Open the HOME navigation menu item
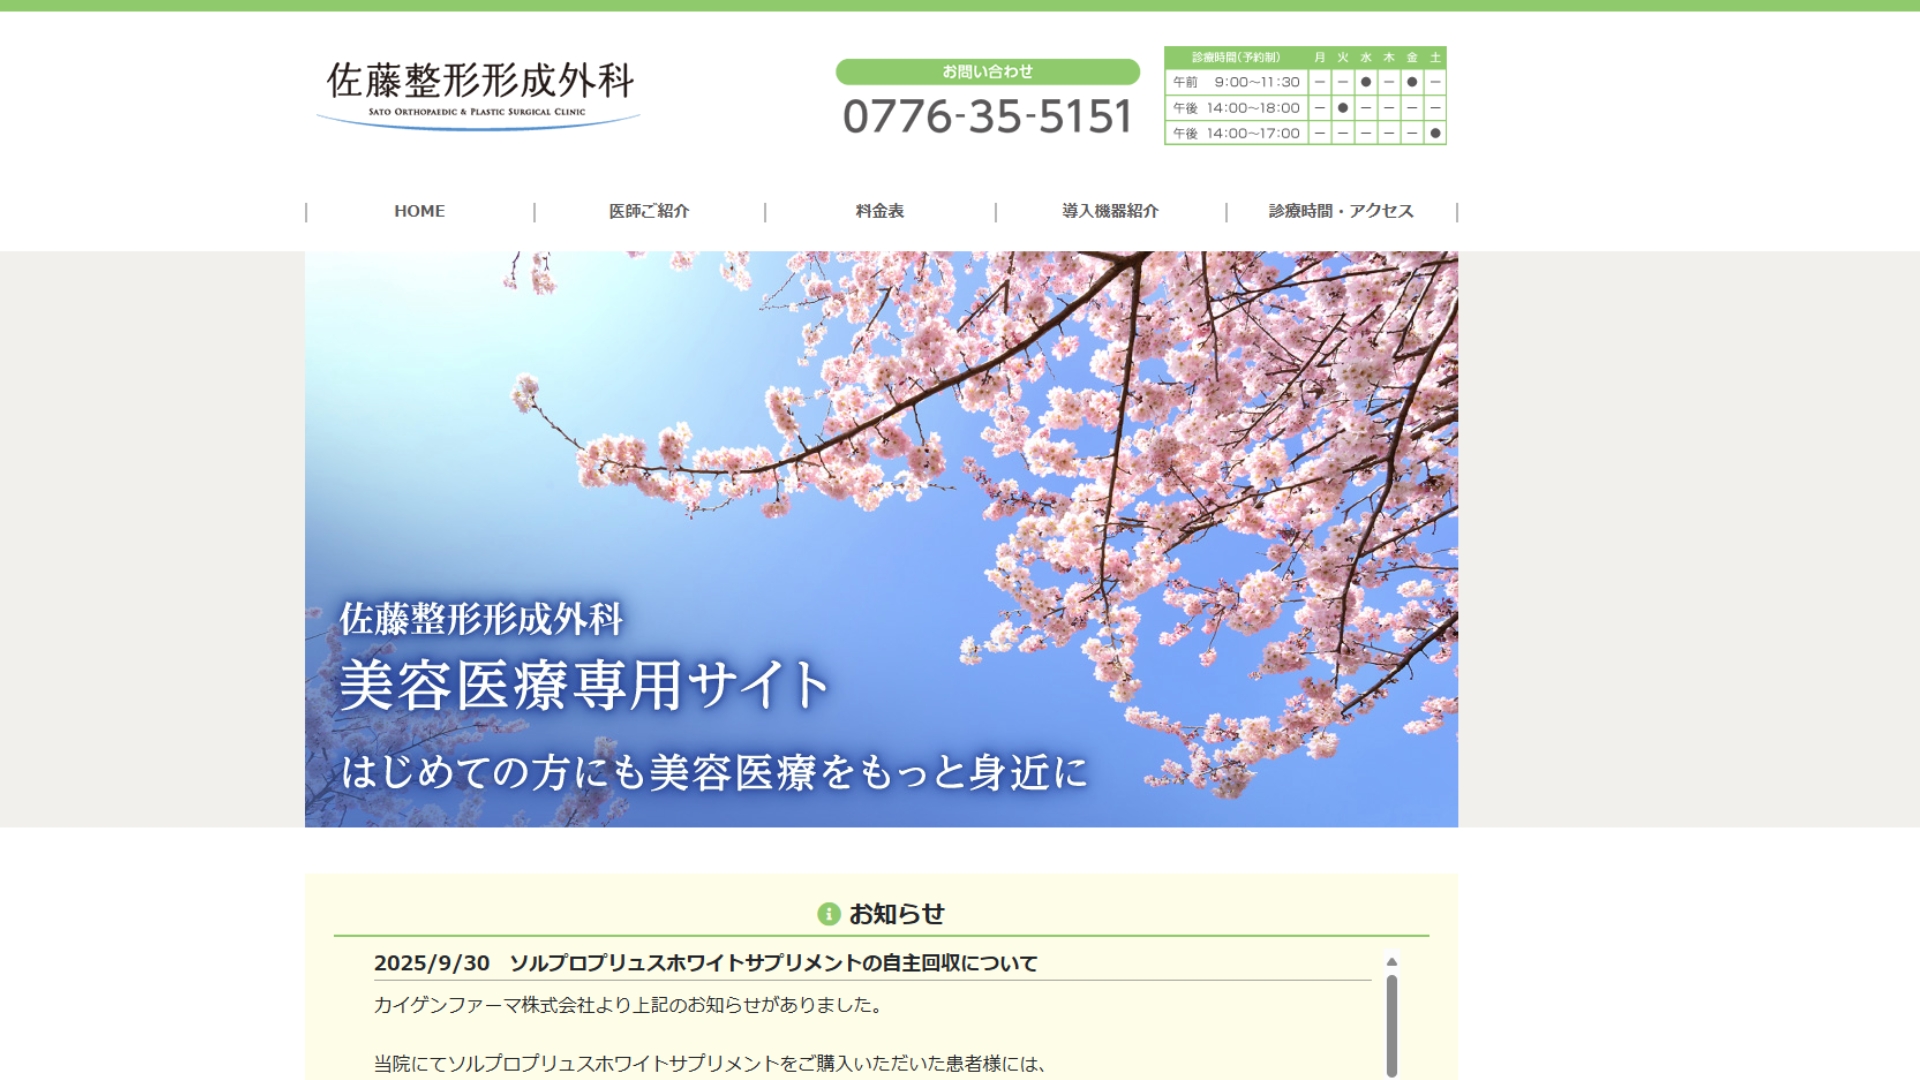 tap(419, 210)
